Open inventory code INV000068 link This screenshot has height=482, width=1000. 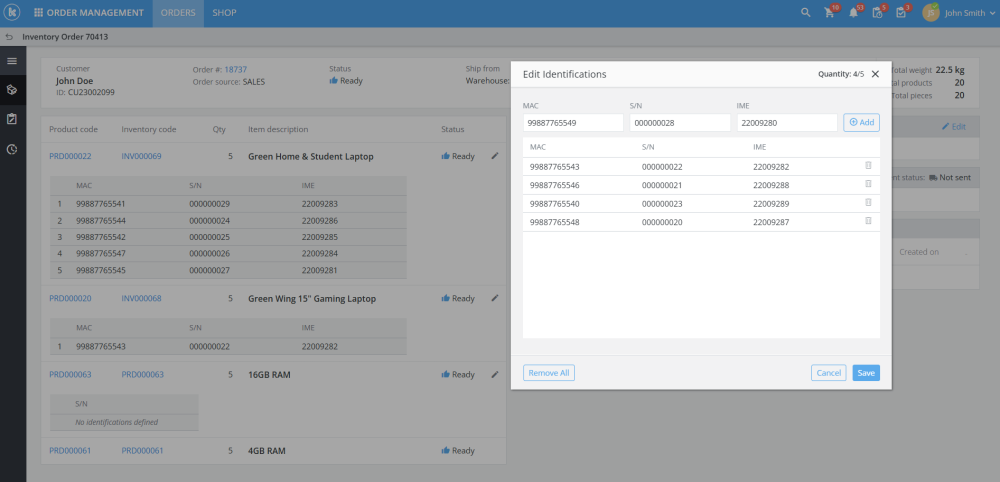click(x=142, y=298)
